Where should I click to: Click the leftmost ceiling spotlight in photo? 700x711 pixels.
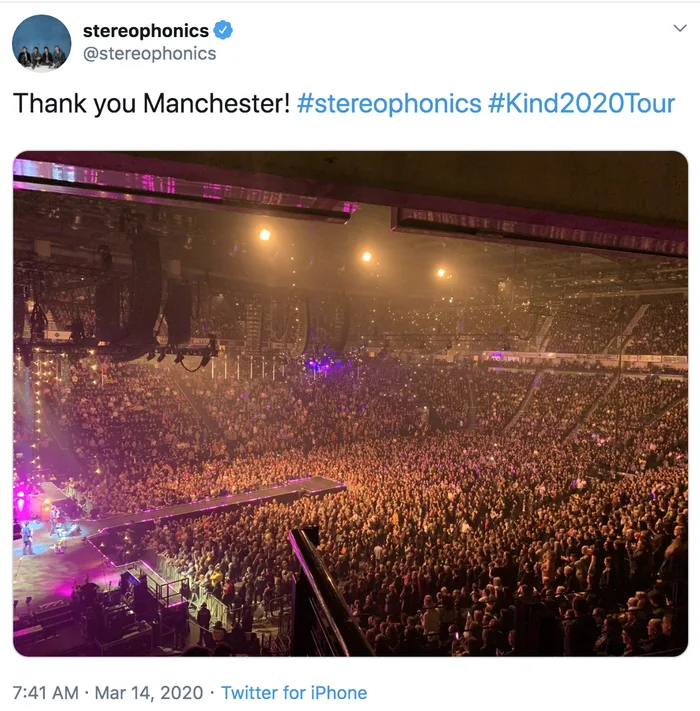point(264,234)
